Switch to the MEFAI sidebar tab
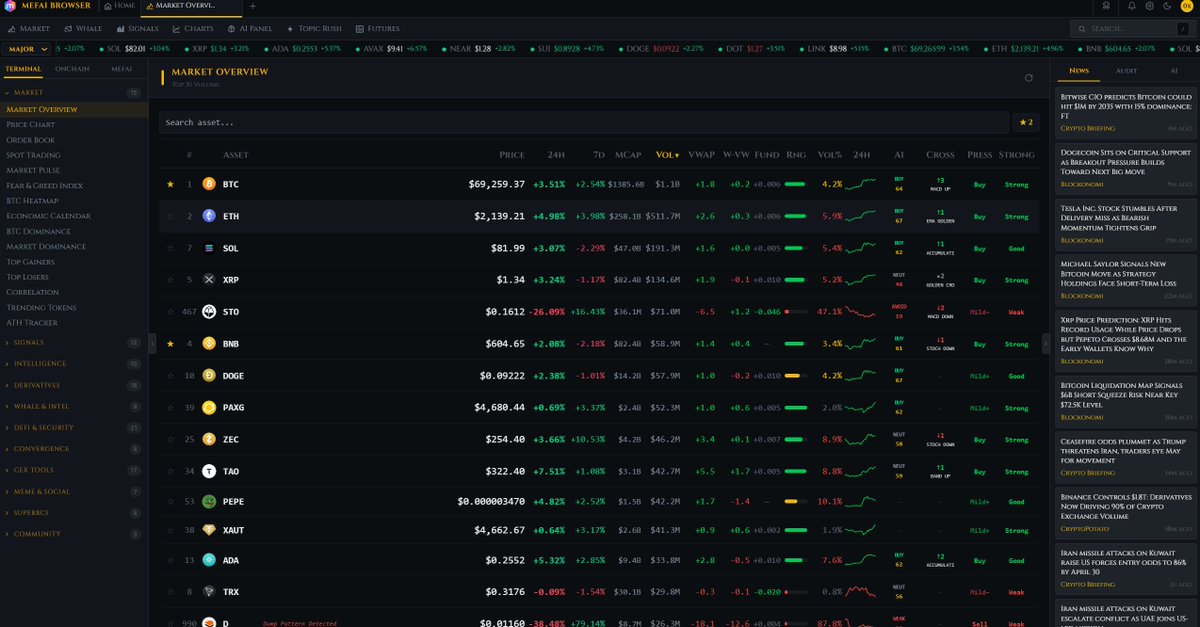The width and height of the screenshot is (1200, 627). [121, 69]
